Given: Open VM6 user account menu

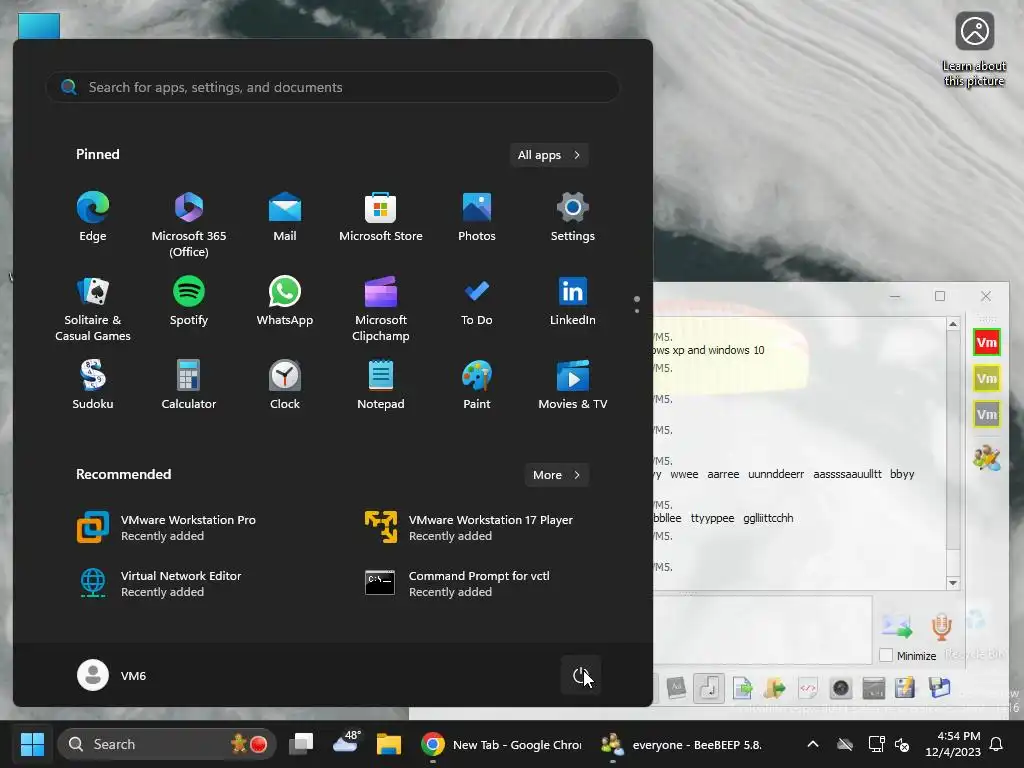Looking at the screenshot, I should [112, 675].
